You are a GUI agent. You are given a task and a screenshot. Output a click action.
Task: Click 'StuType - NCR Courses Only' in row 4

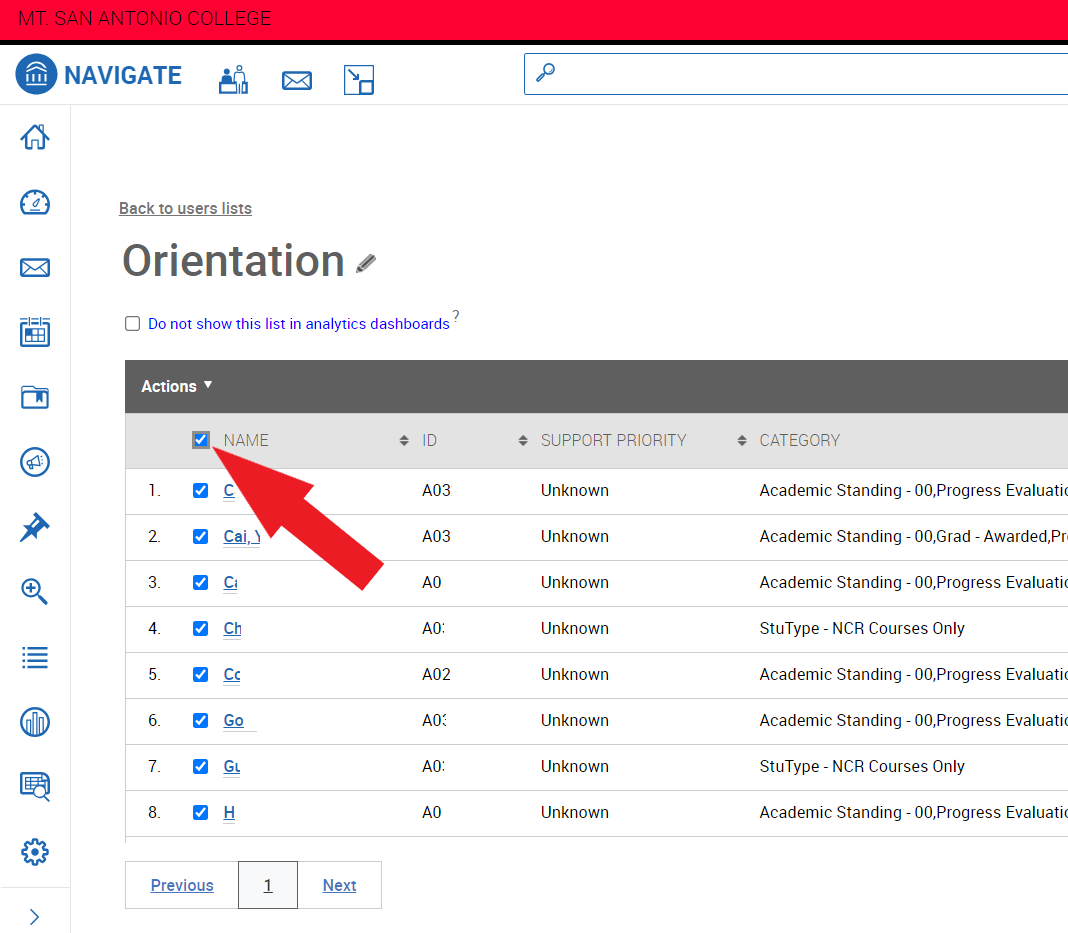[862, 629]
